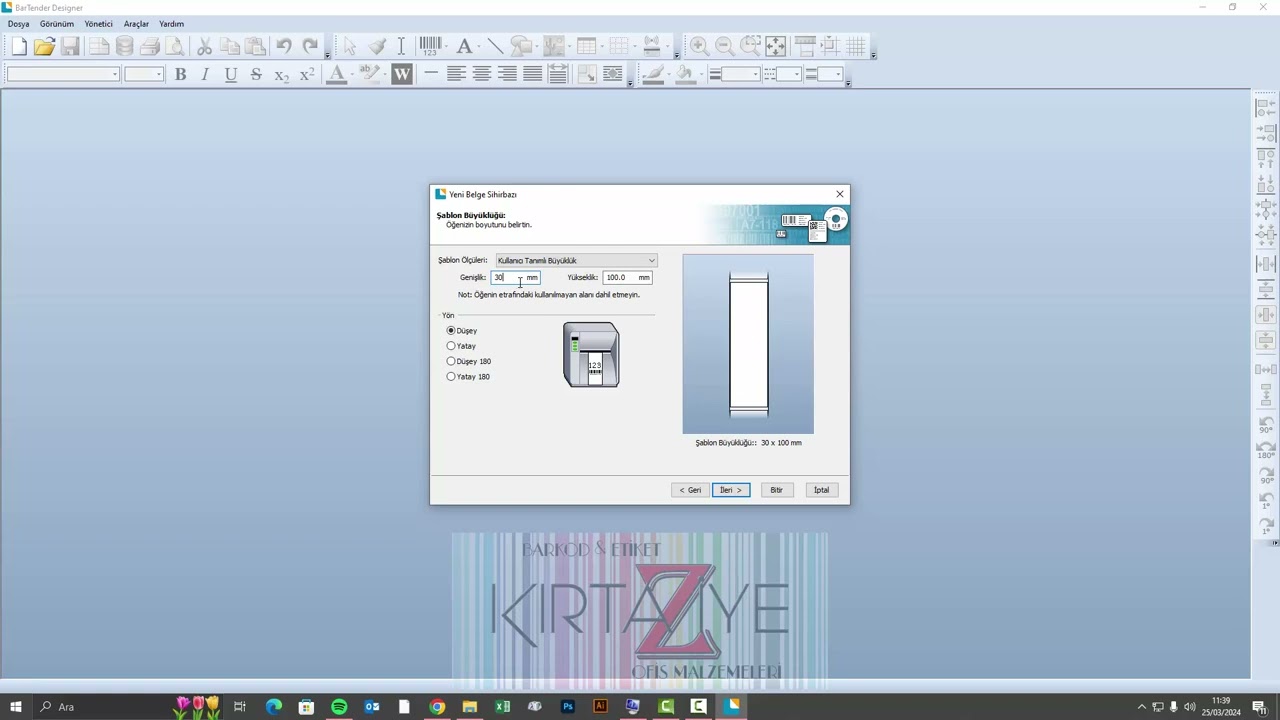Click the Align text left icon
This screenshot has height=720, width=1280.
(456, 74)
